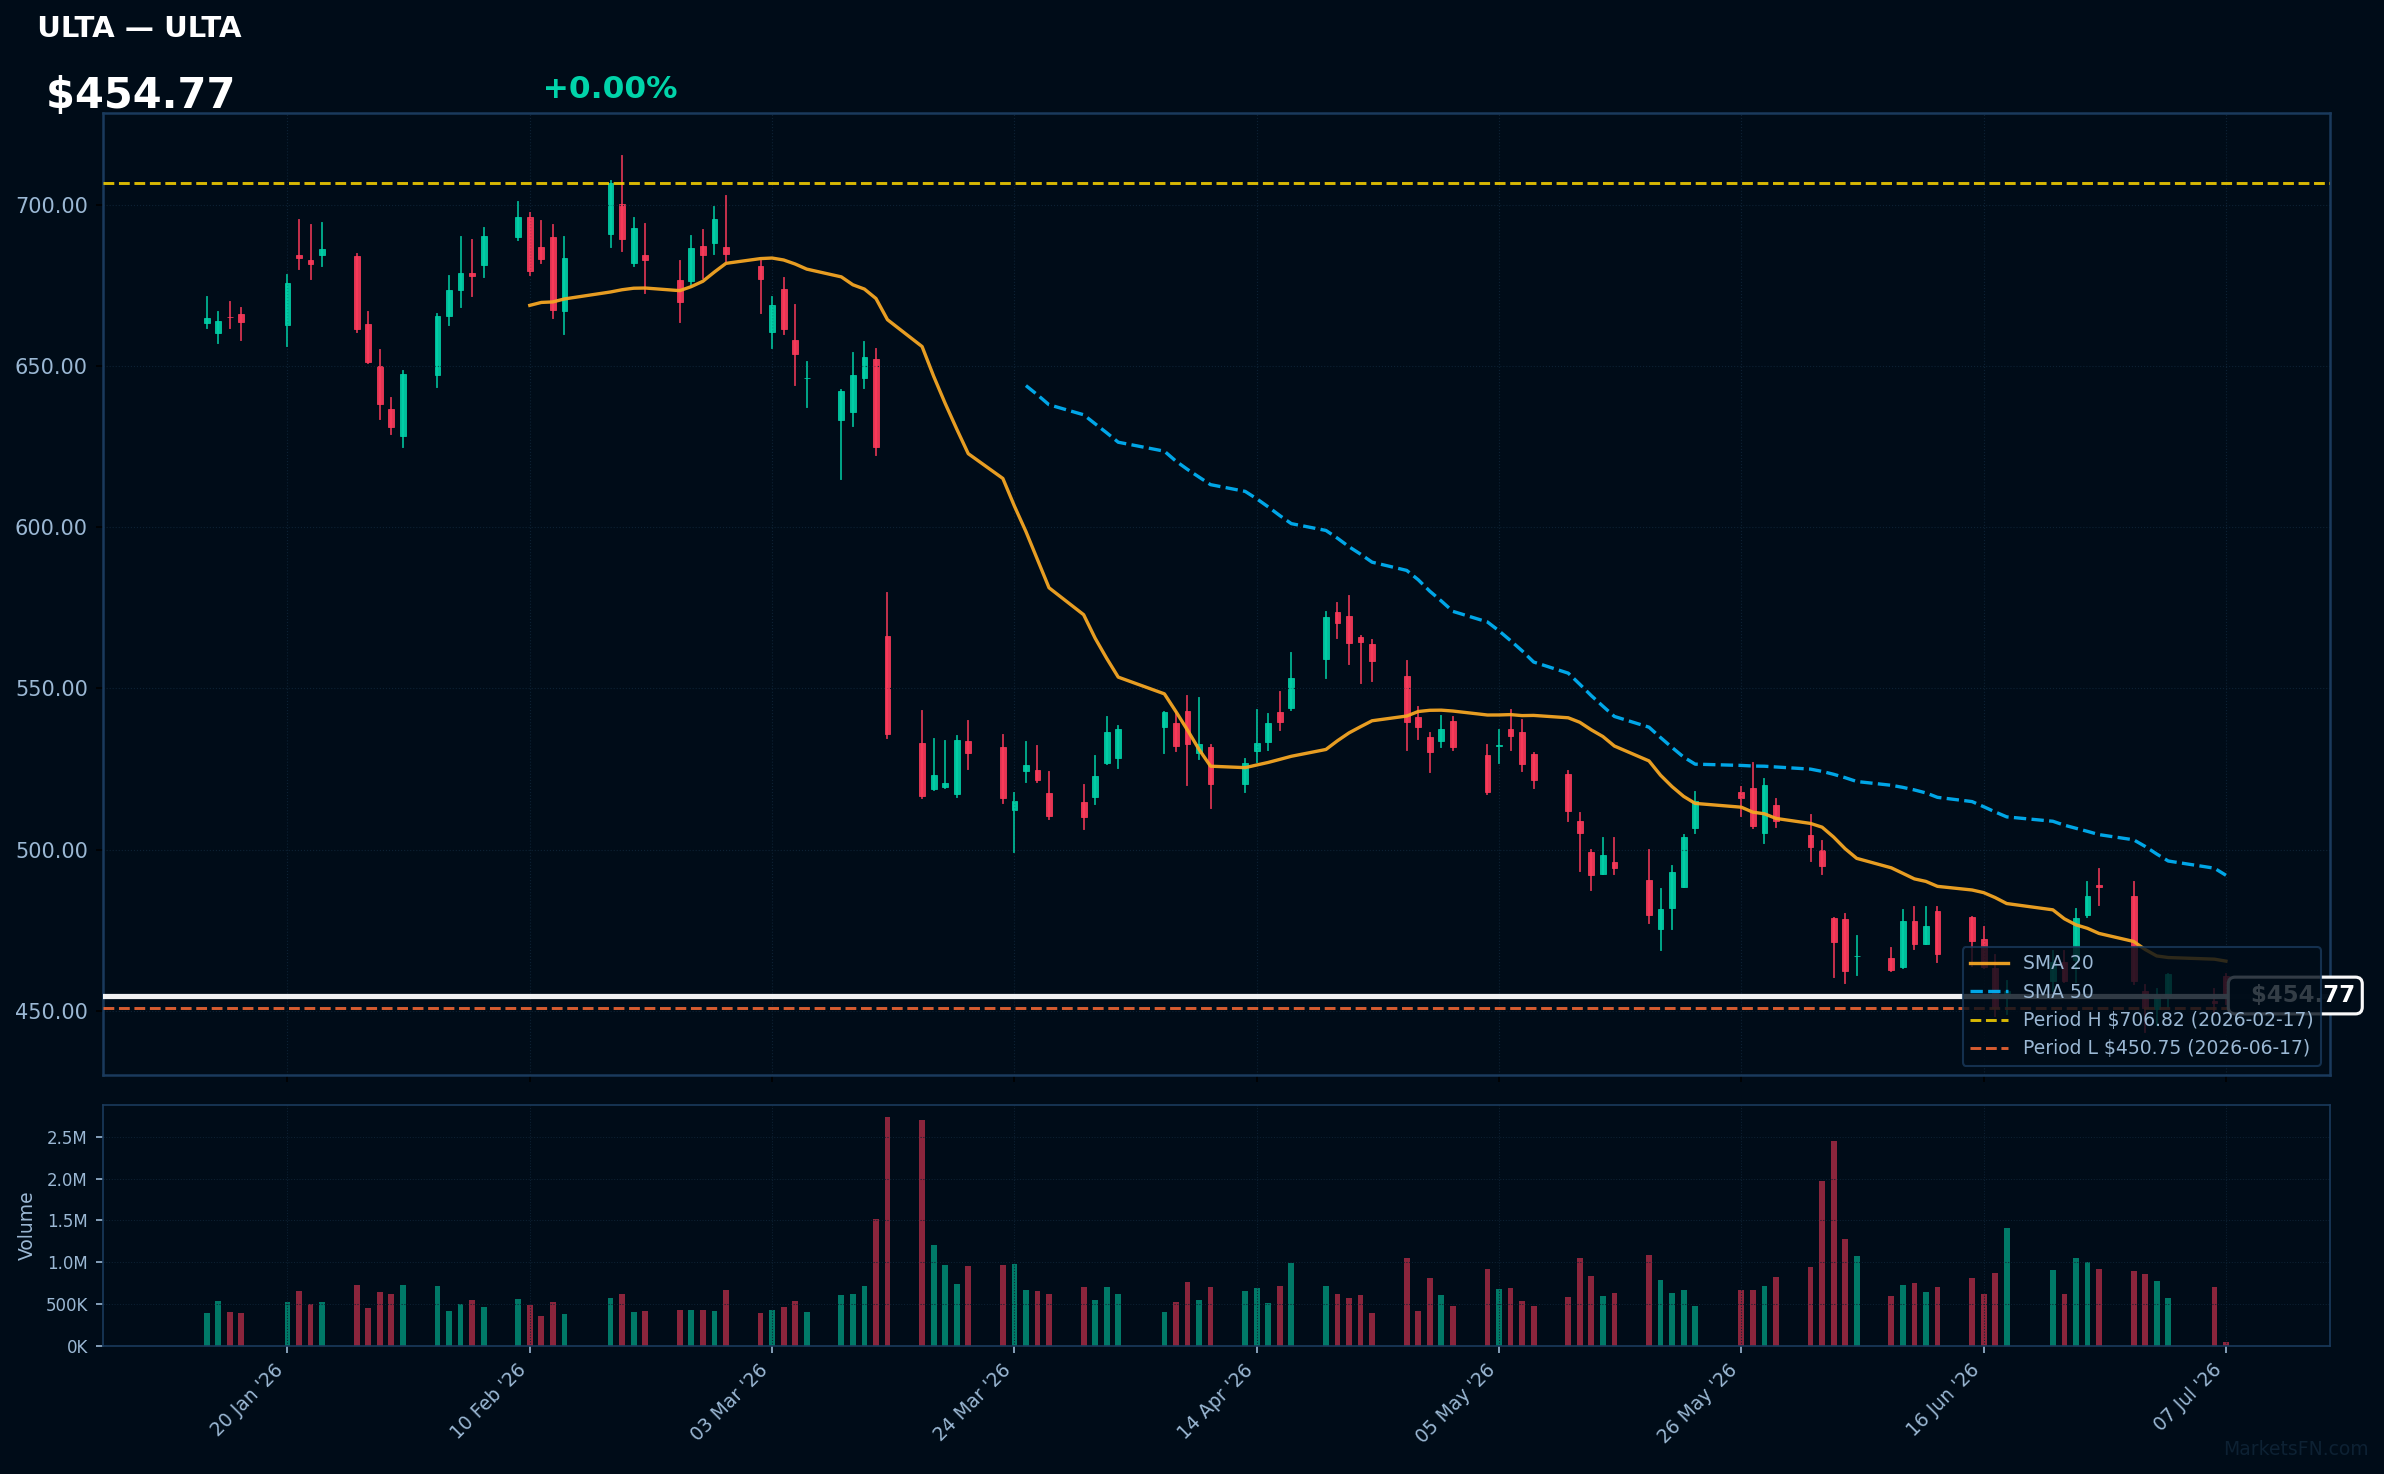The height and width of the screenshot is (1474, 2384).
Task: Click the ULTA — ULTA chart title
Action: click(139, 28)
